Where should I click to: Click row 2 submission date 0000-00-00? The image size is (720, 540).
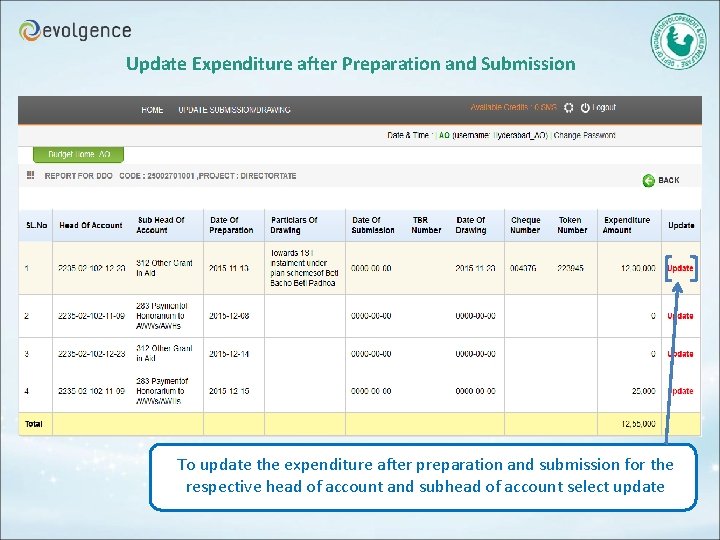coord(371,316)
